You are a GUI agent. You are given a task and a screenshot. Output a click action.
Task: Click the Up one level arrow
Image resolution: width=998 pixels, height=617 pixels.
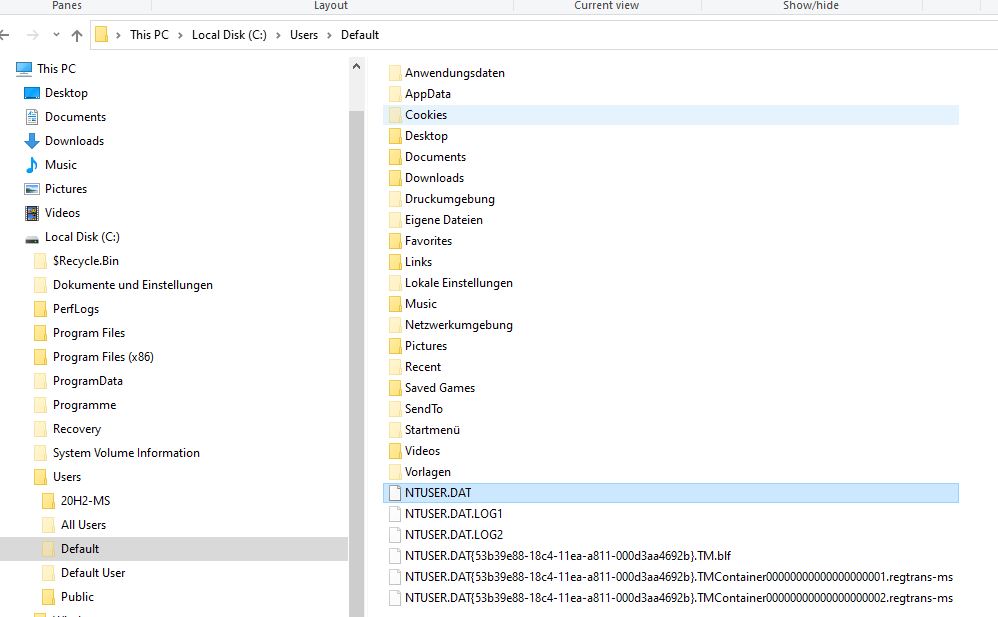click(x=77, y=35)
